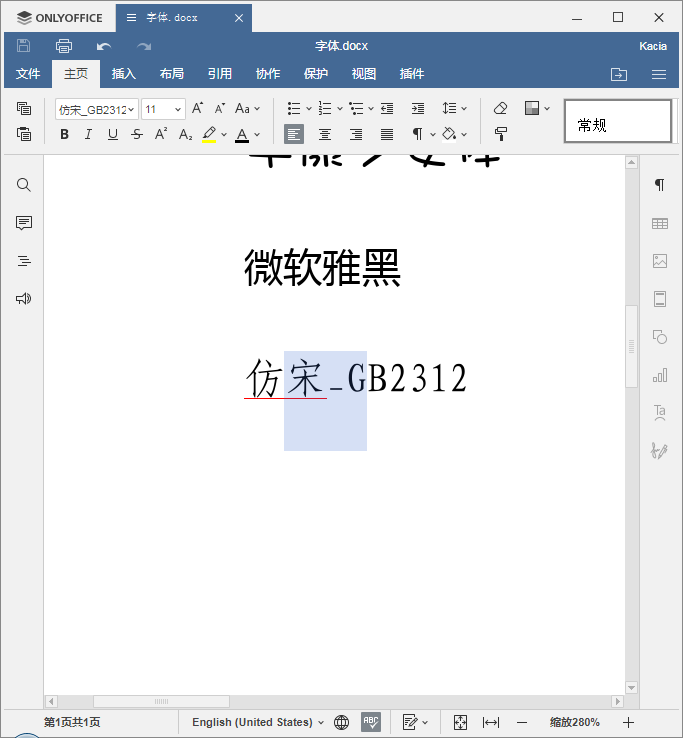Toggle subscript formatting
The image size is (683, 738).
185,135
